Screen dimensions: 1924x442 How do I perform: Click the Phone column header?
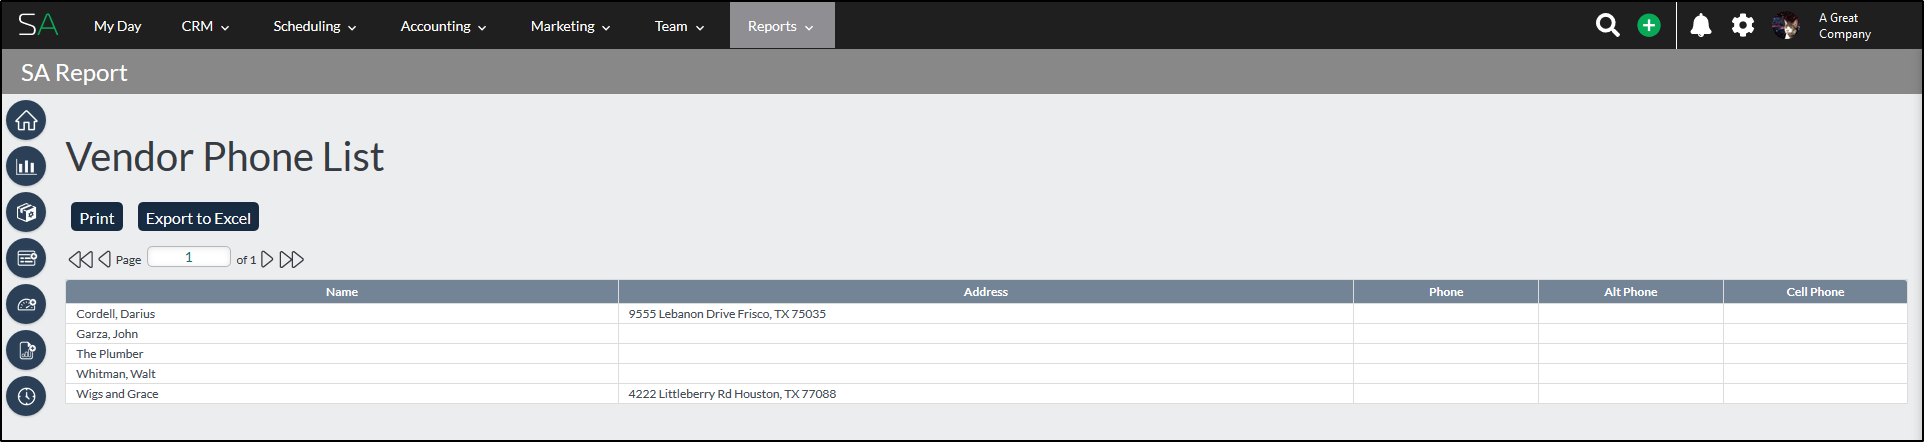point(1446,292)
